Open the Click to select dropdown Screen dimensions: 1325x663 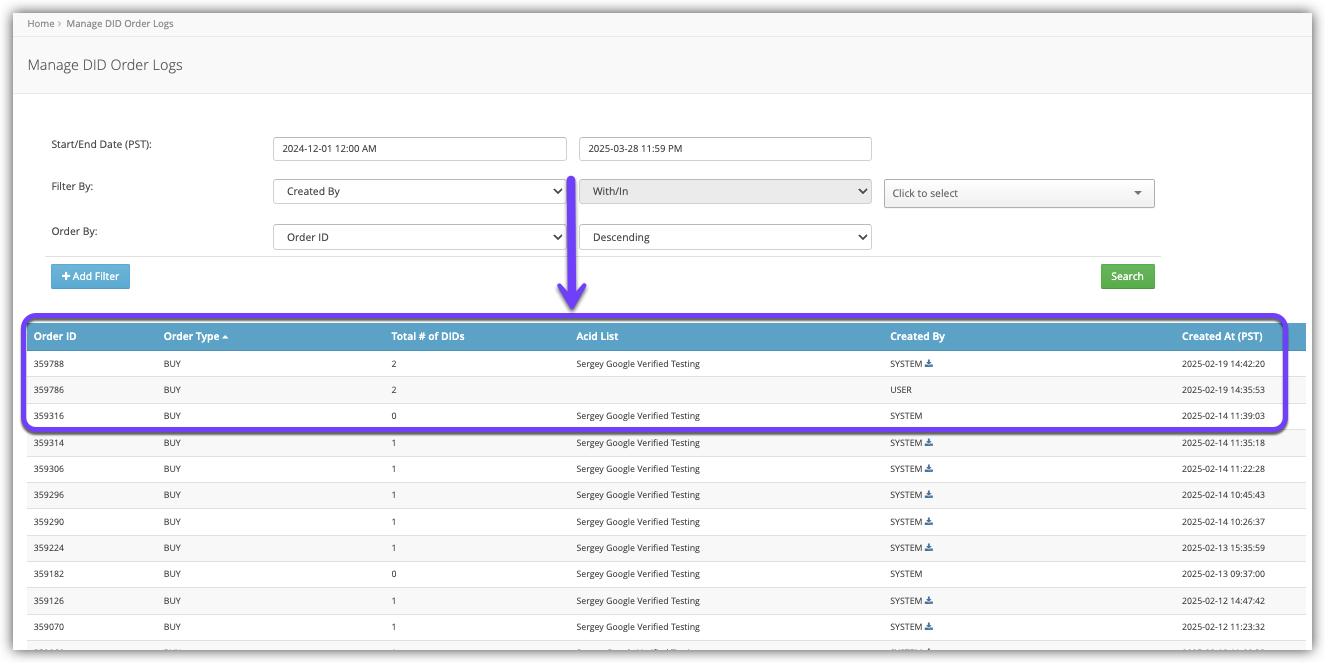pos(1018,193)
